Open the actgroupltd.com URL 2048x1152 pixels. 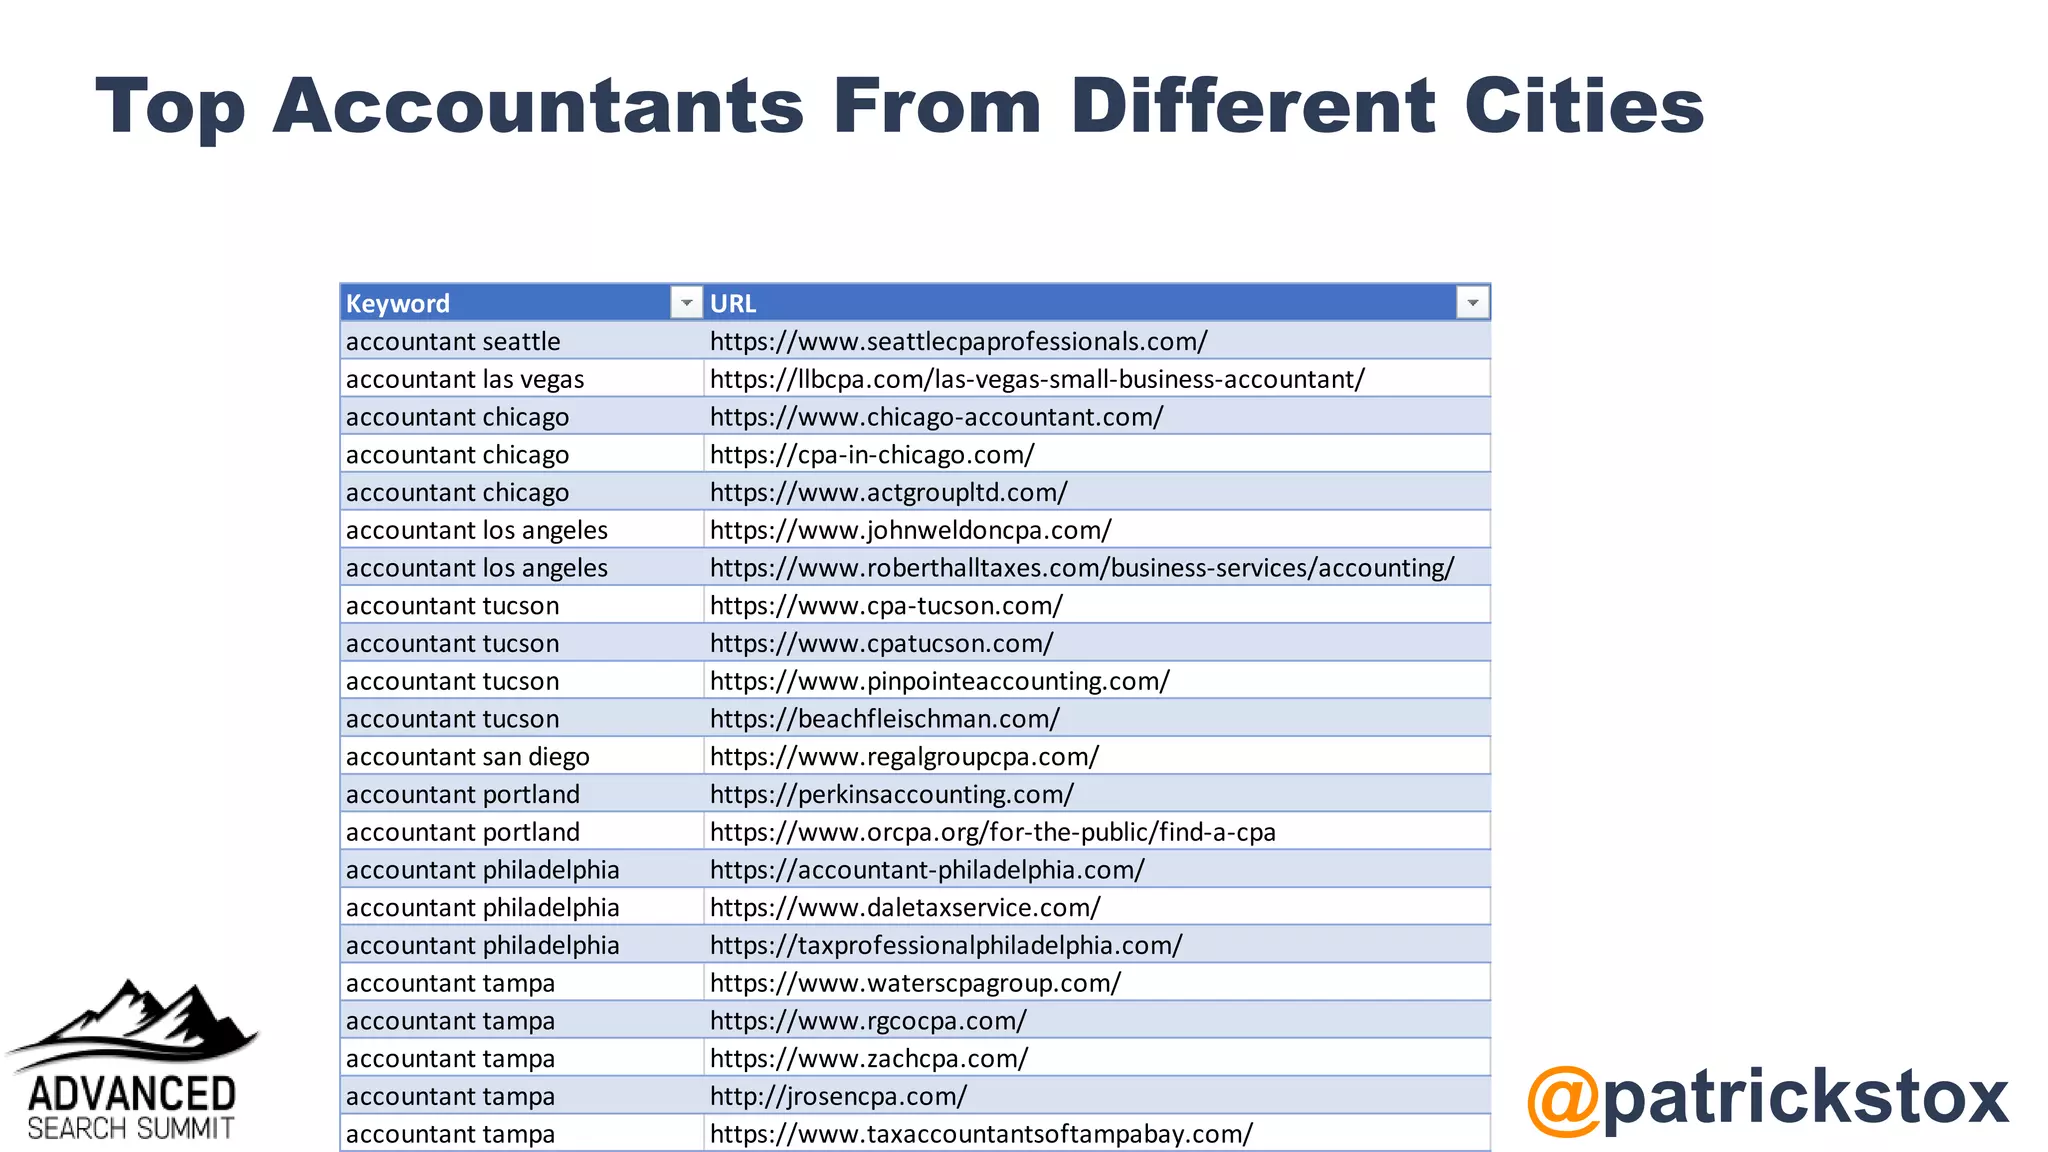click(888, 492)
